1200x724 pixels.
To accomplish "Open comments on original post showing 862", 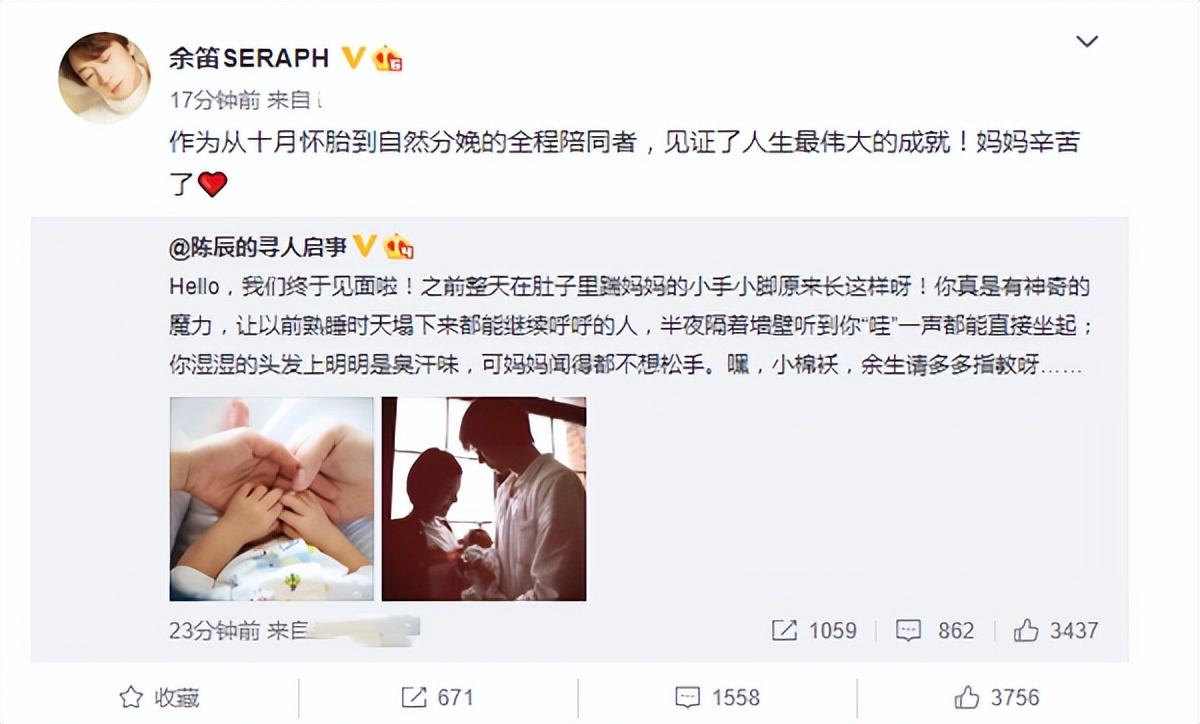I will tap(934, 630).
